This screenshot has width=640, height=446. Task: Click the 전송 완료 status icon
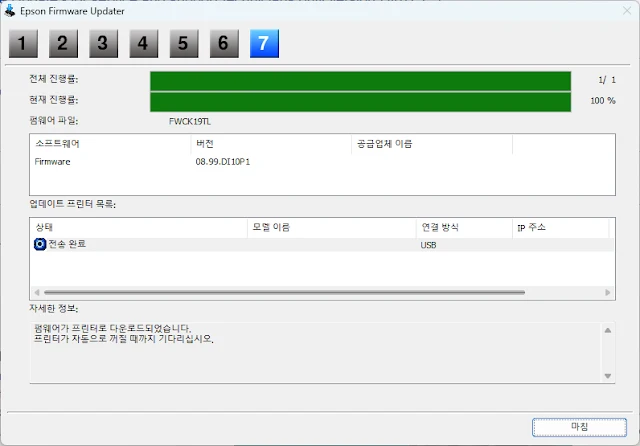(x=40, y=244)
